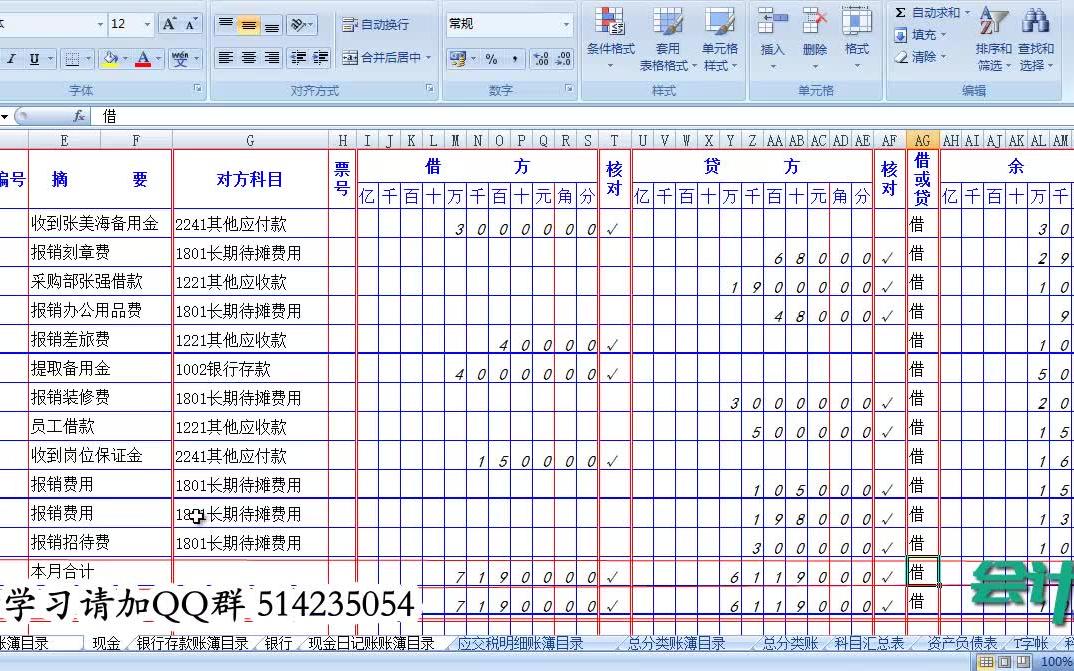Image resolution: width=1074 pixels, height=671 pixels.
Task: Click the 查找和选择 binoculars icon
Action: coord(1036,20)
